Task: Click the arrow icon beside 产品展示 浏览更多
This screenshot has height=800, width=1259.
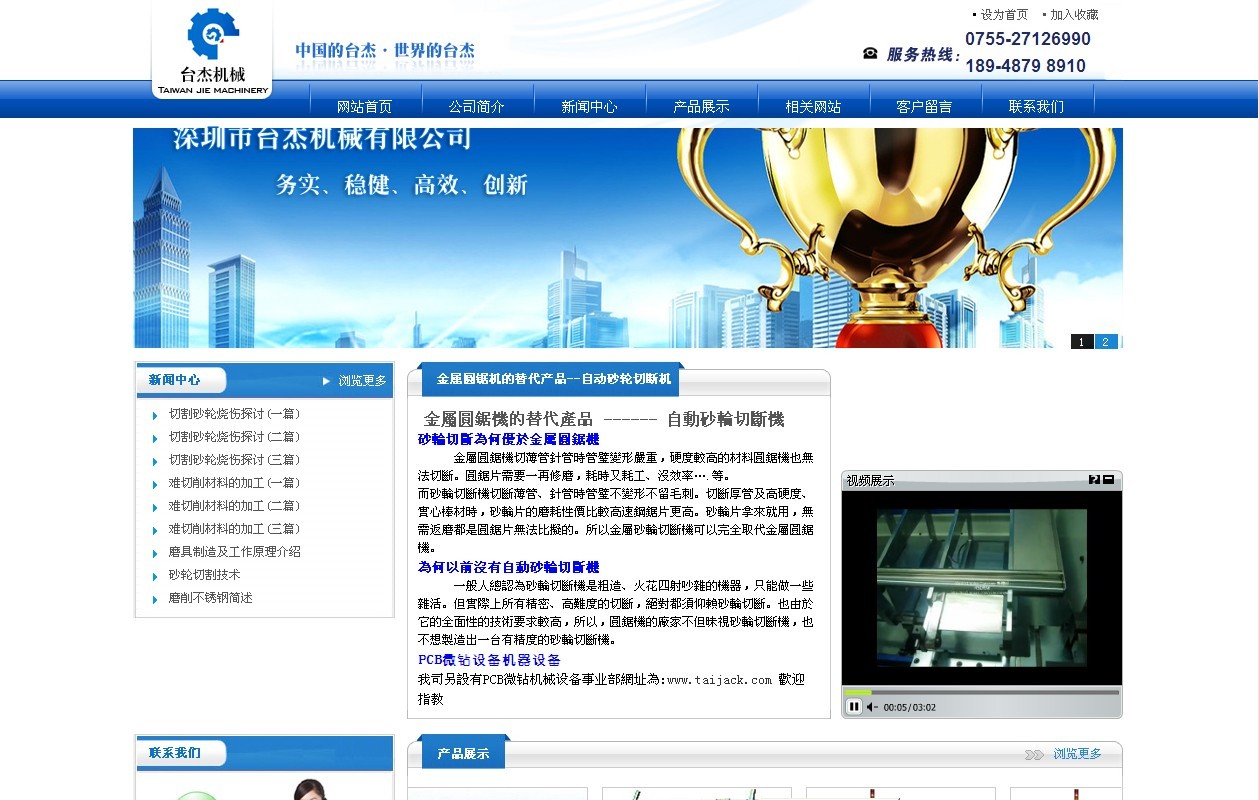Action: click(1034, 754)
